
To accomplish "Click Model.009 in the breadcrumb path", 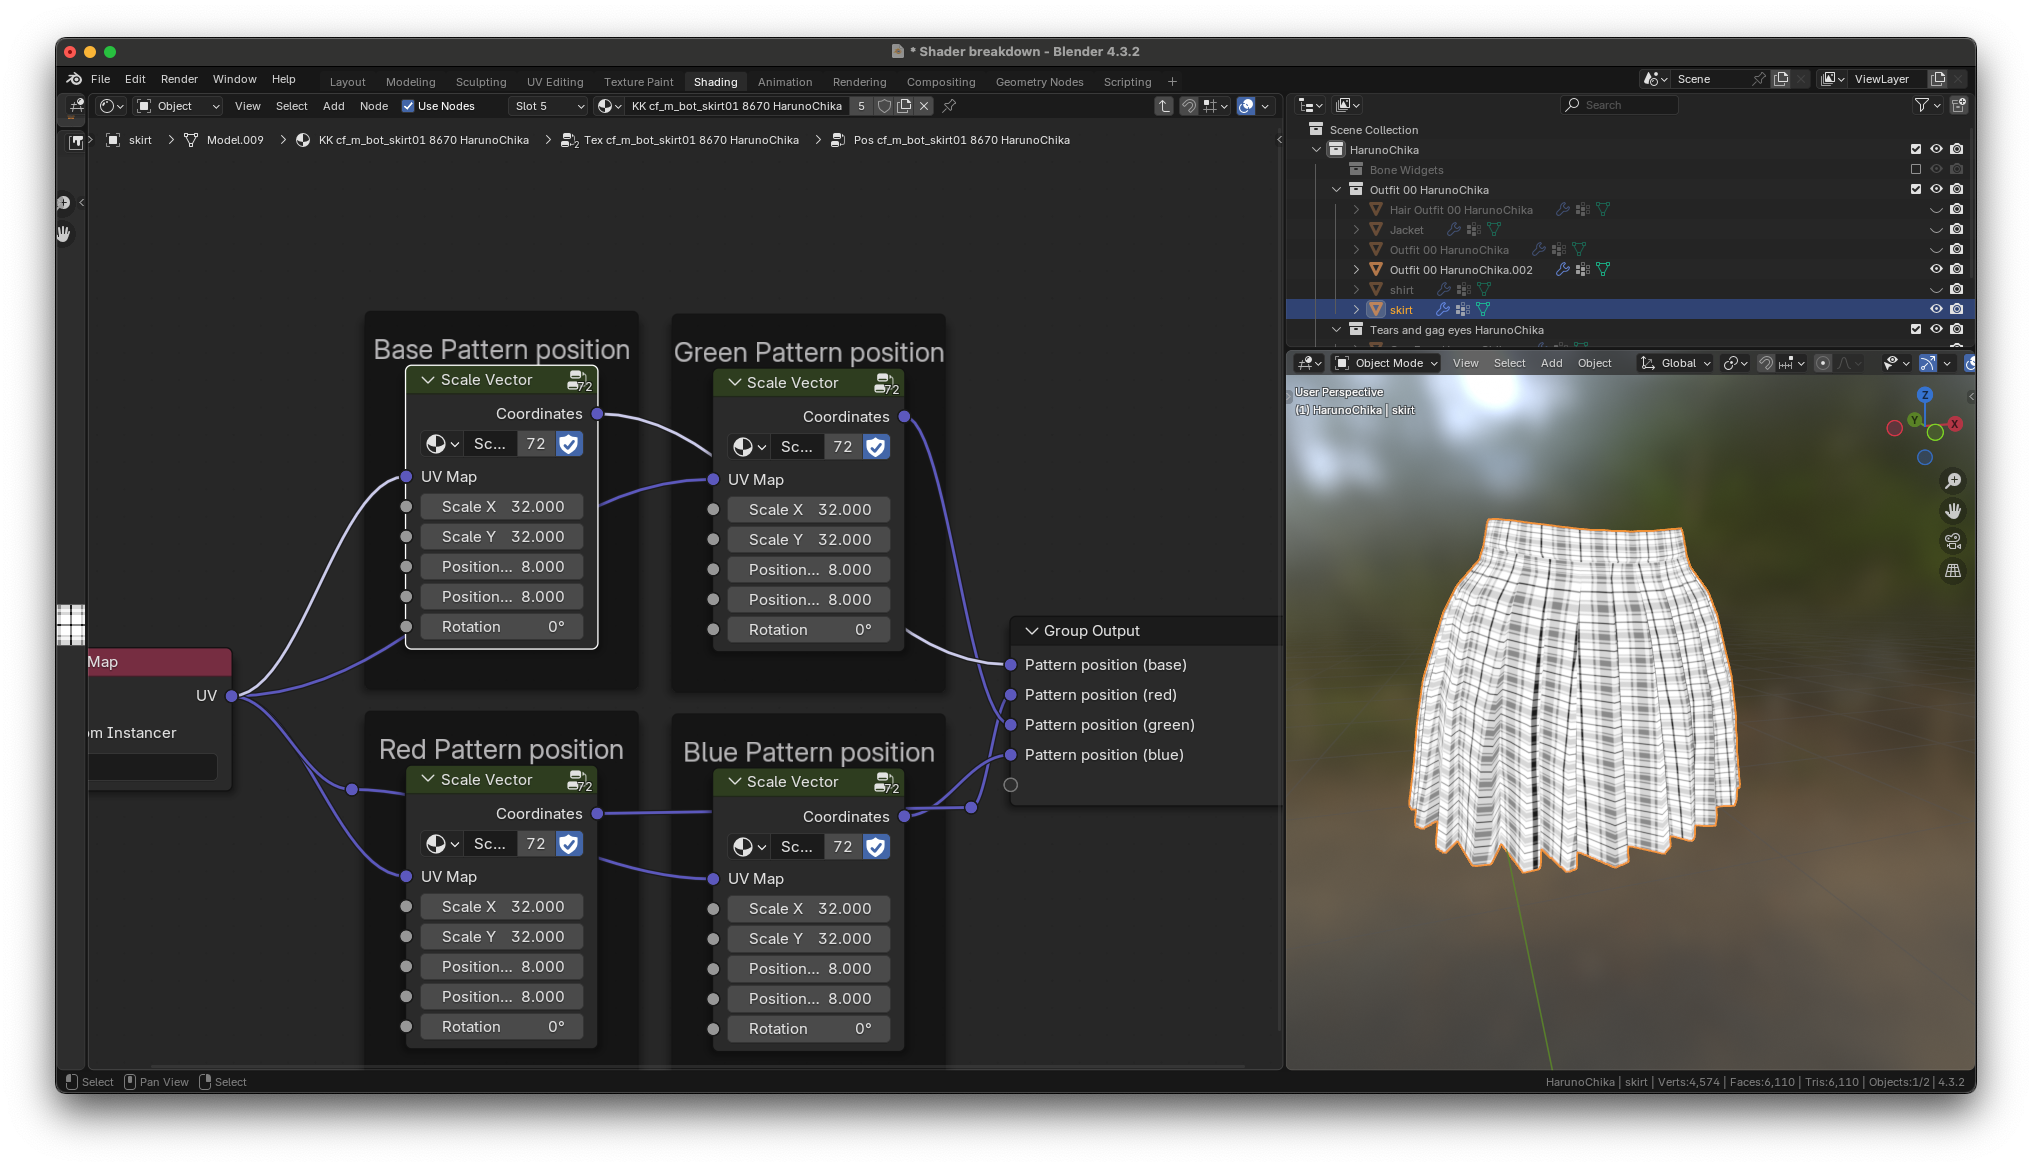I will [235, 140].
